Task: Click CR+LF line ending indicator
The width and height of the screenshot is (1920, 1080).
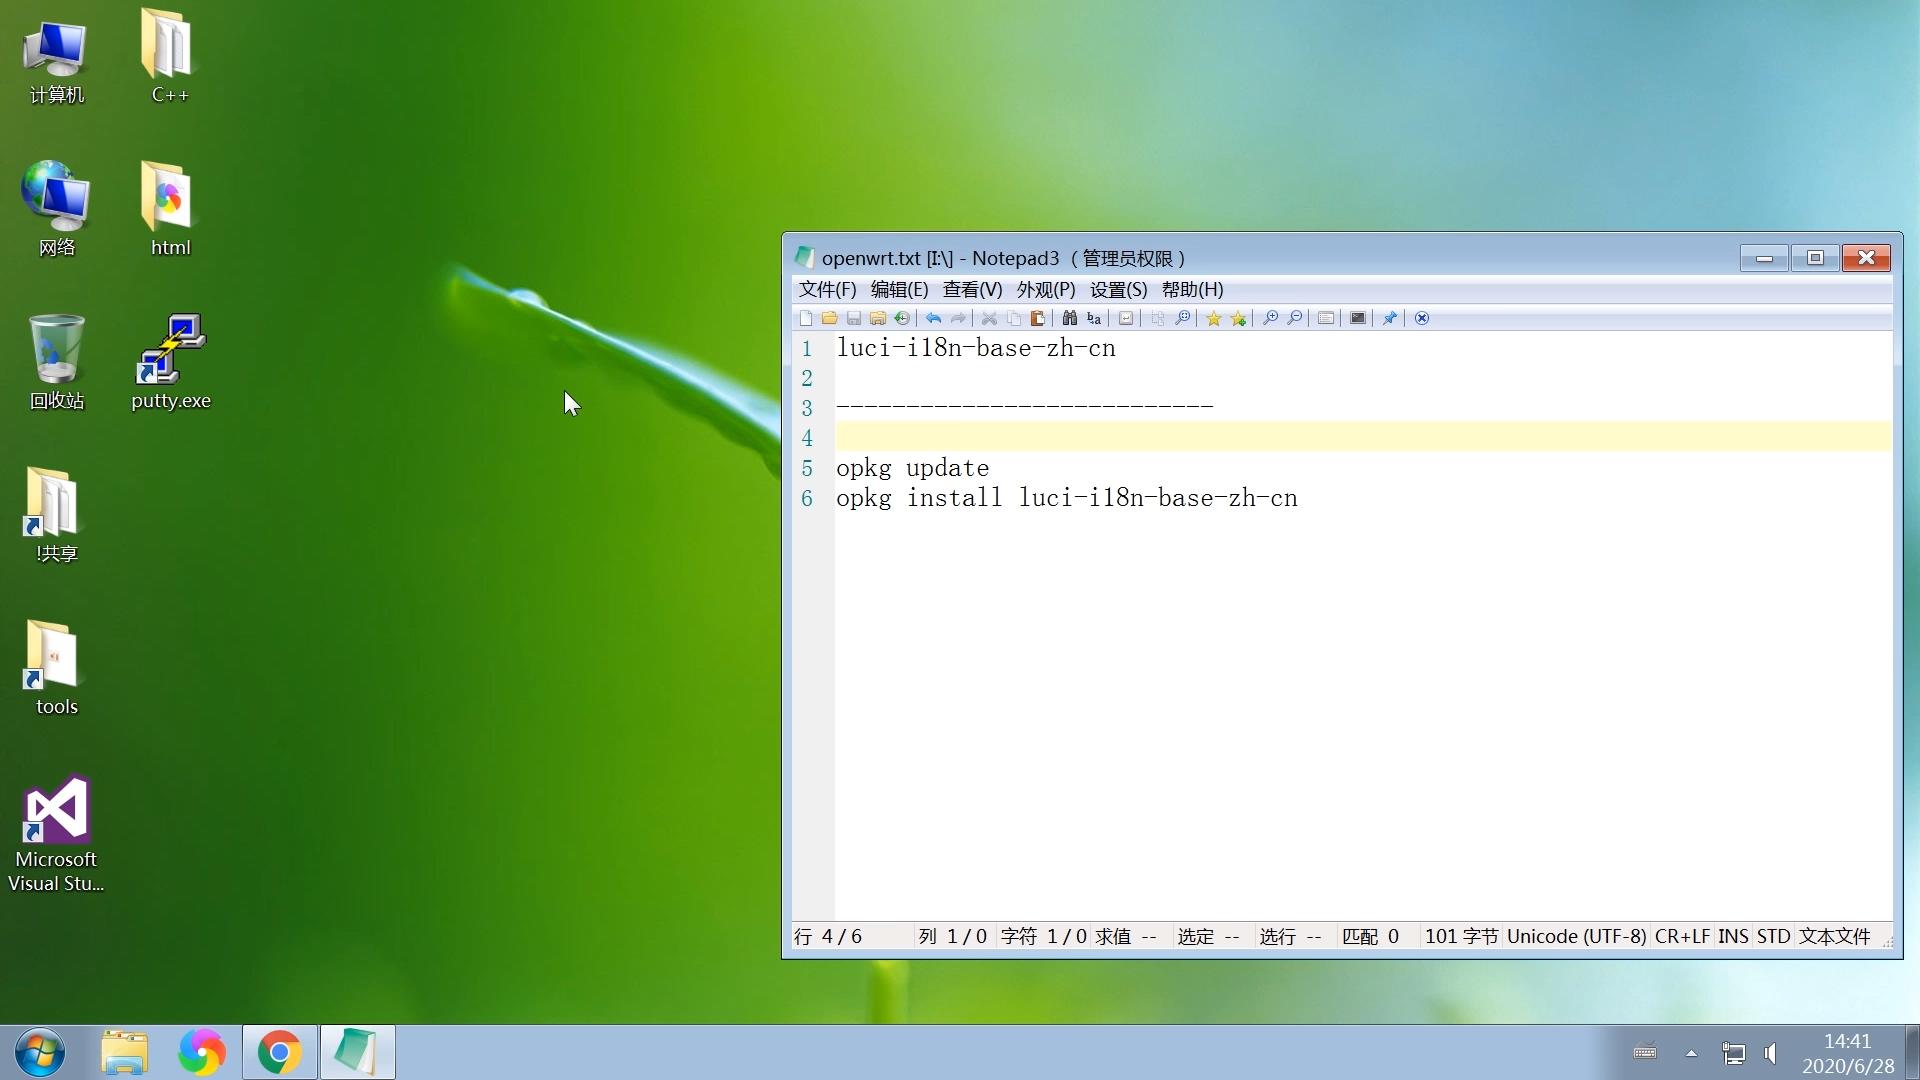Action: (1681, 936)
